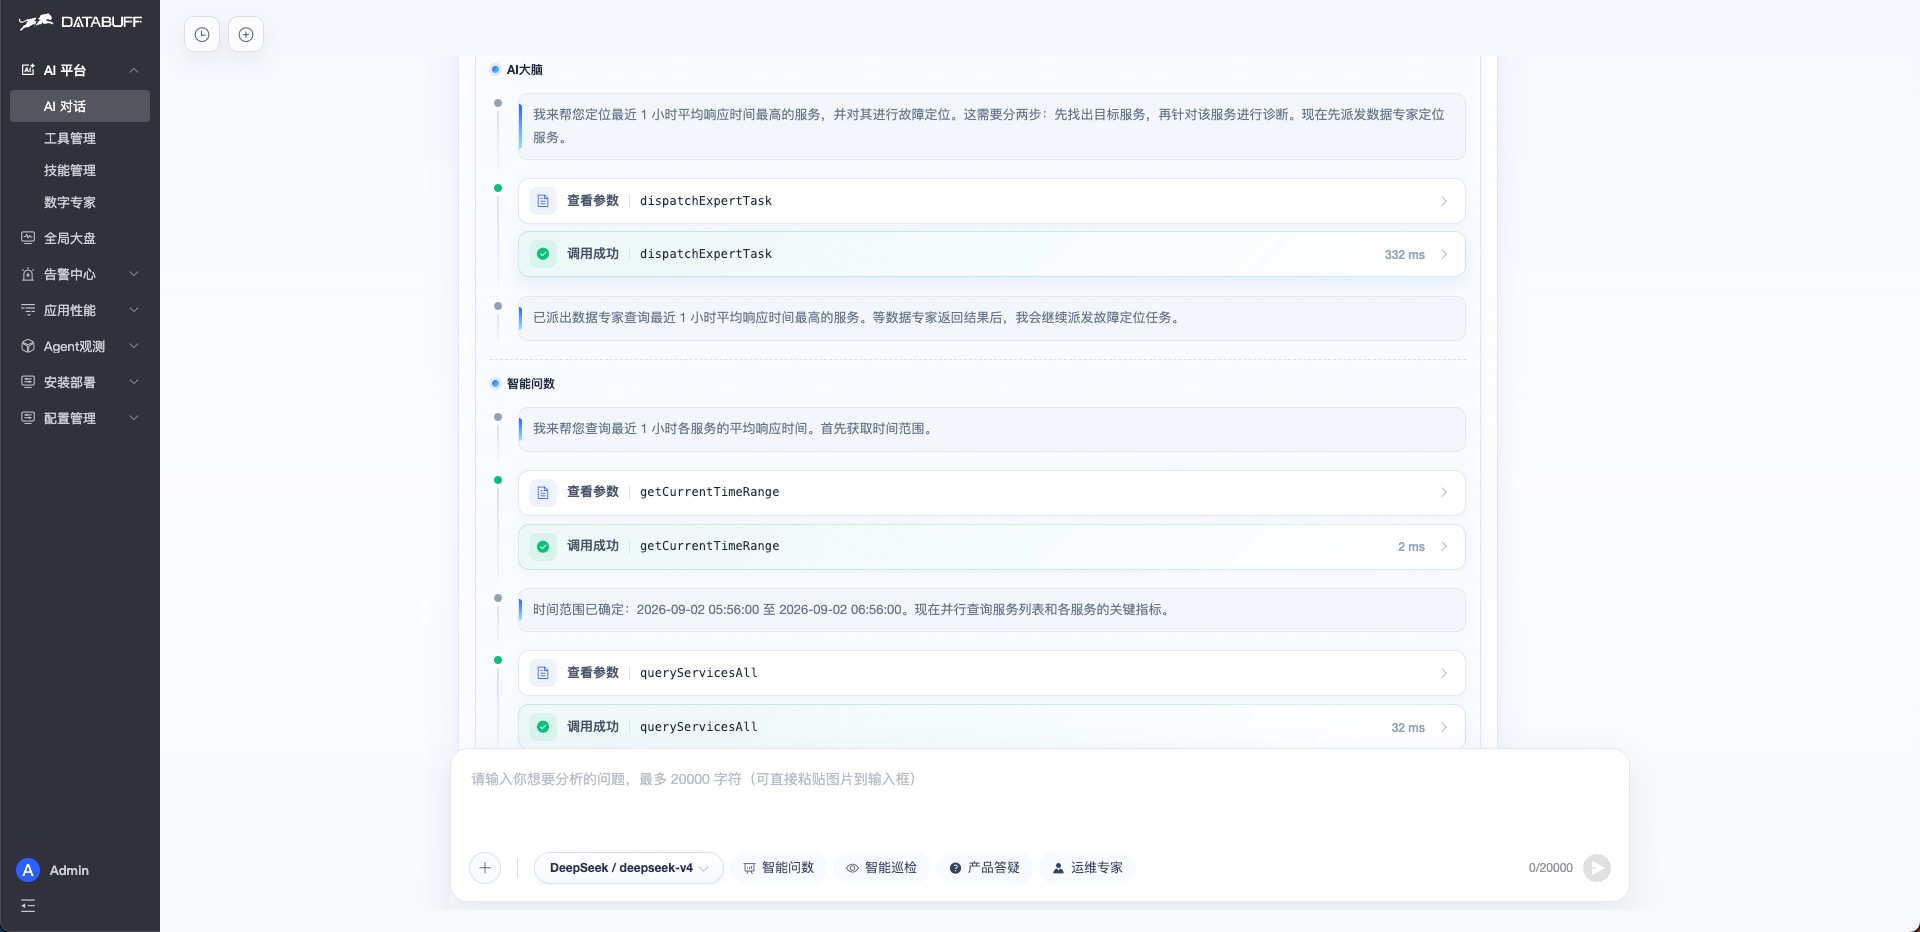
Task: Open 数字专家 menu item
Action: click(80, 202)
